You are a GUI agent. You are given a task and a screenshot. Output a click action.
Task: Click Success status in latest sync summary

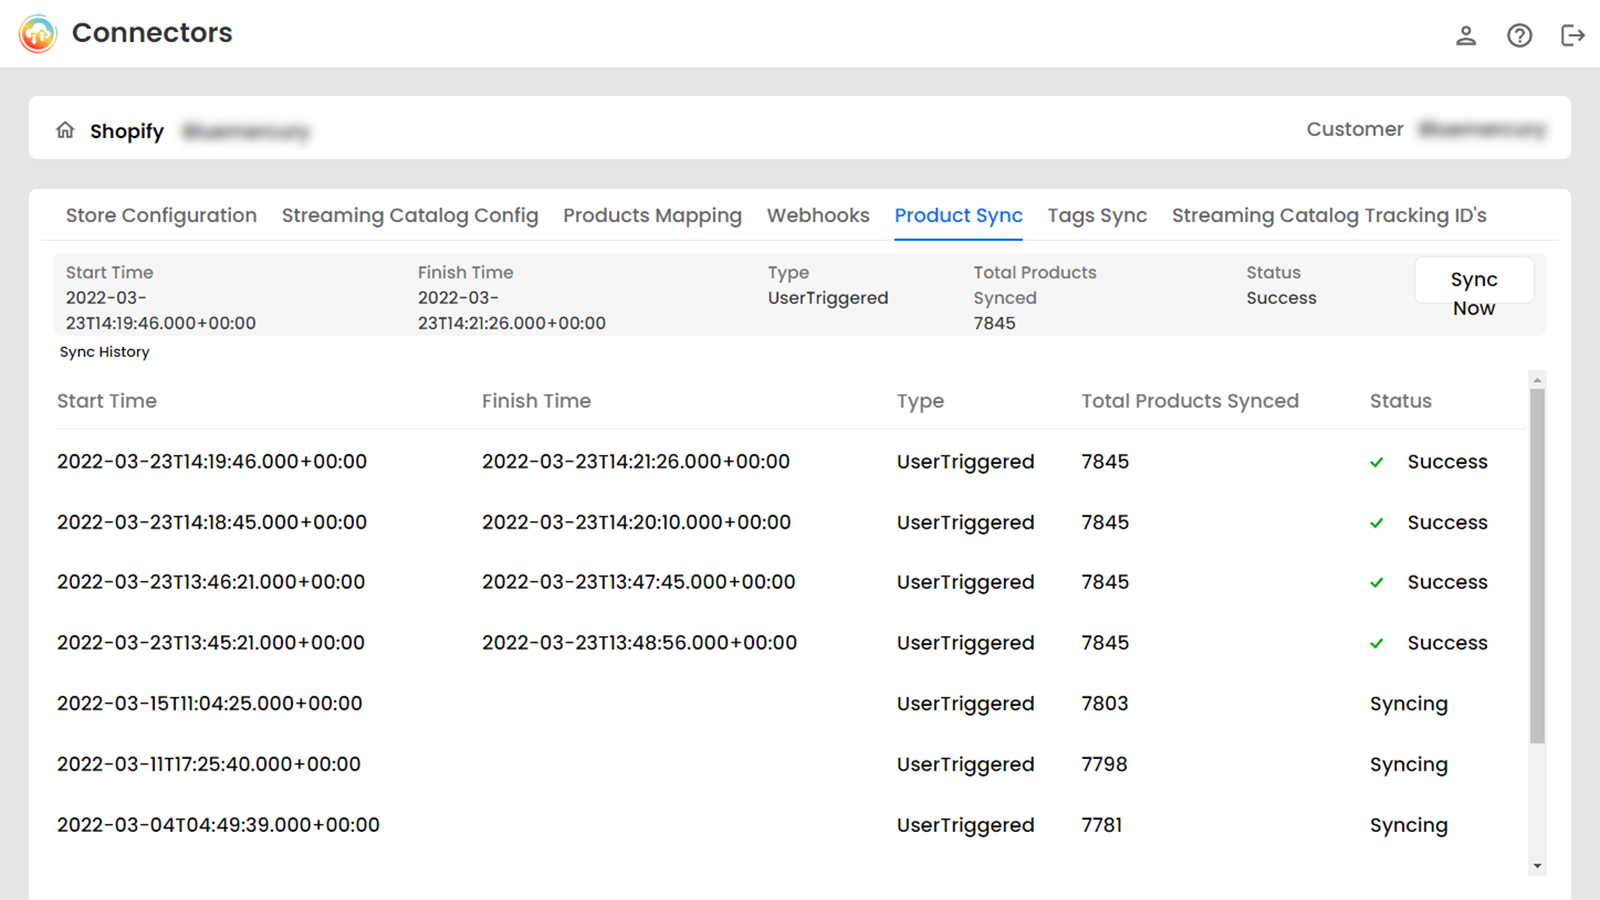pos(1281,298)
